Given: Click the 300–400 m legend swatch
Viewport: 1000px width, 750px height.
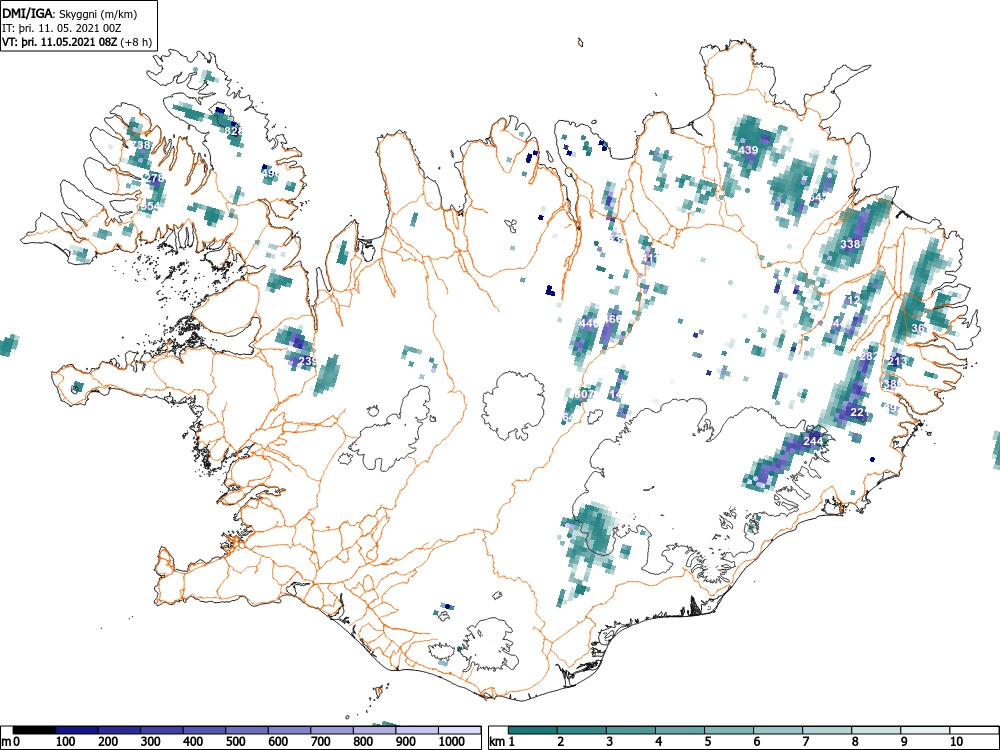Looking at the screenshot, I should click(162, 730).
